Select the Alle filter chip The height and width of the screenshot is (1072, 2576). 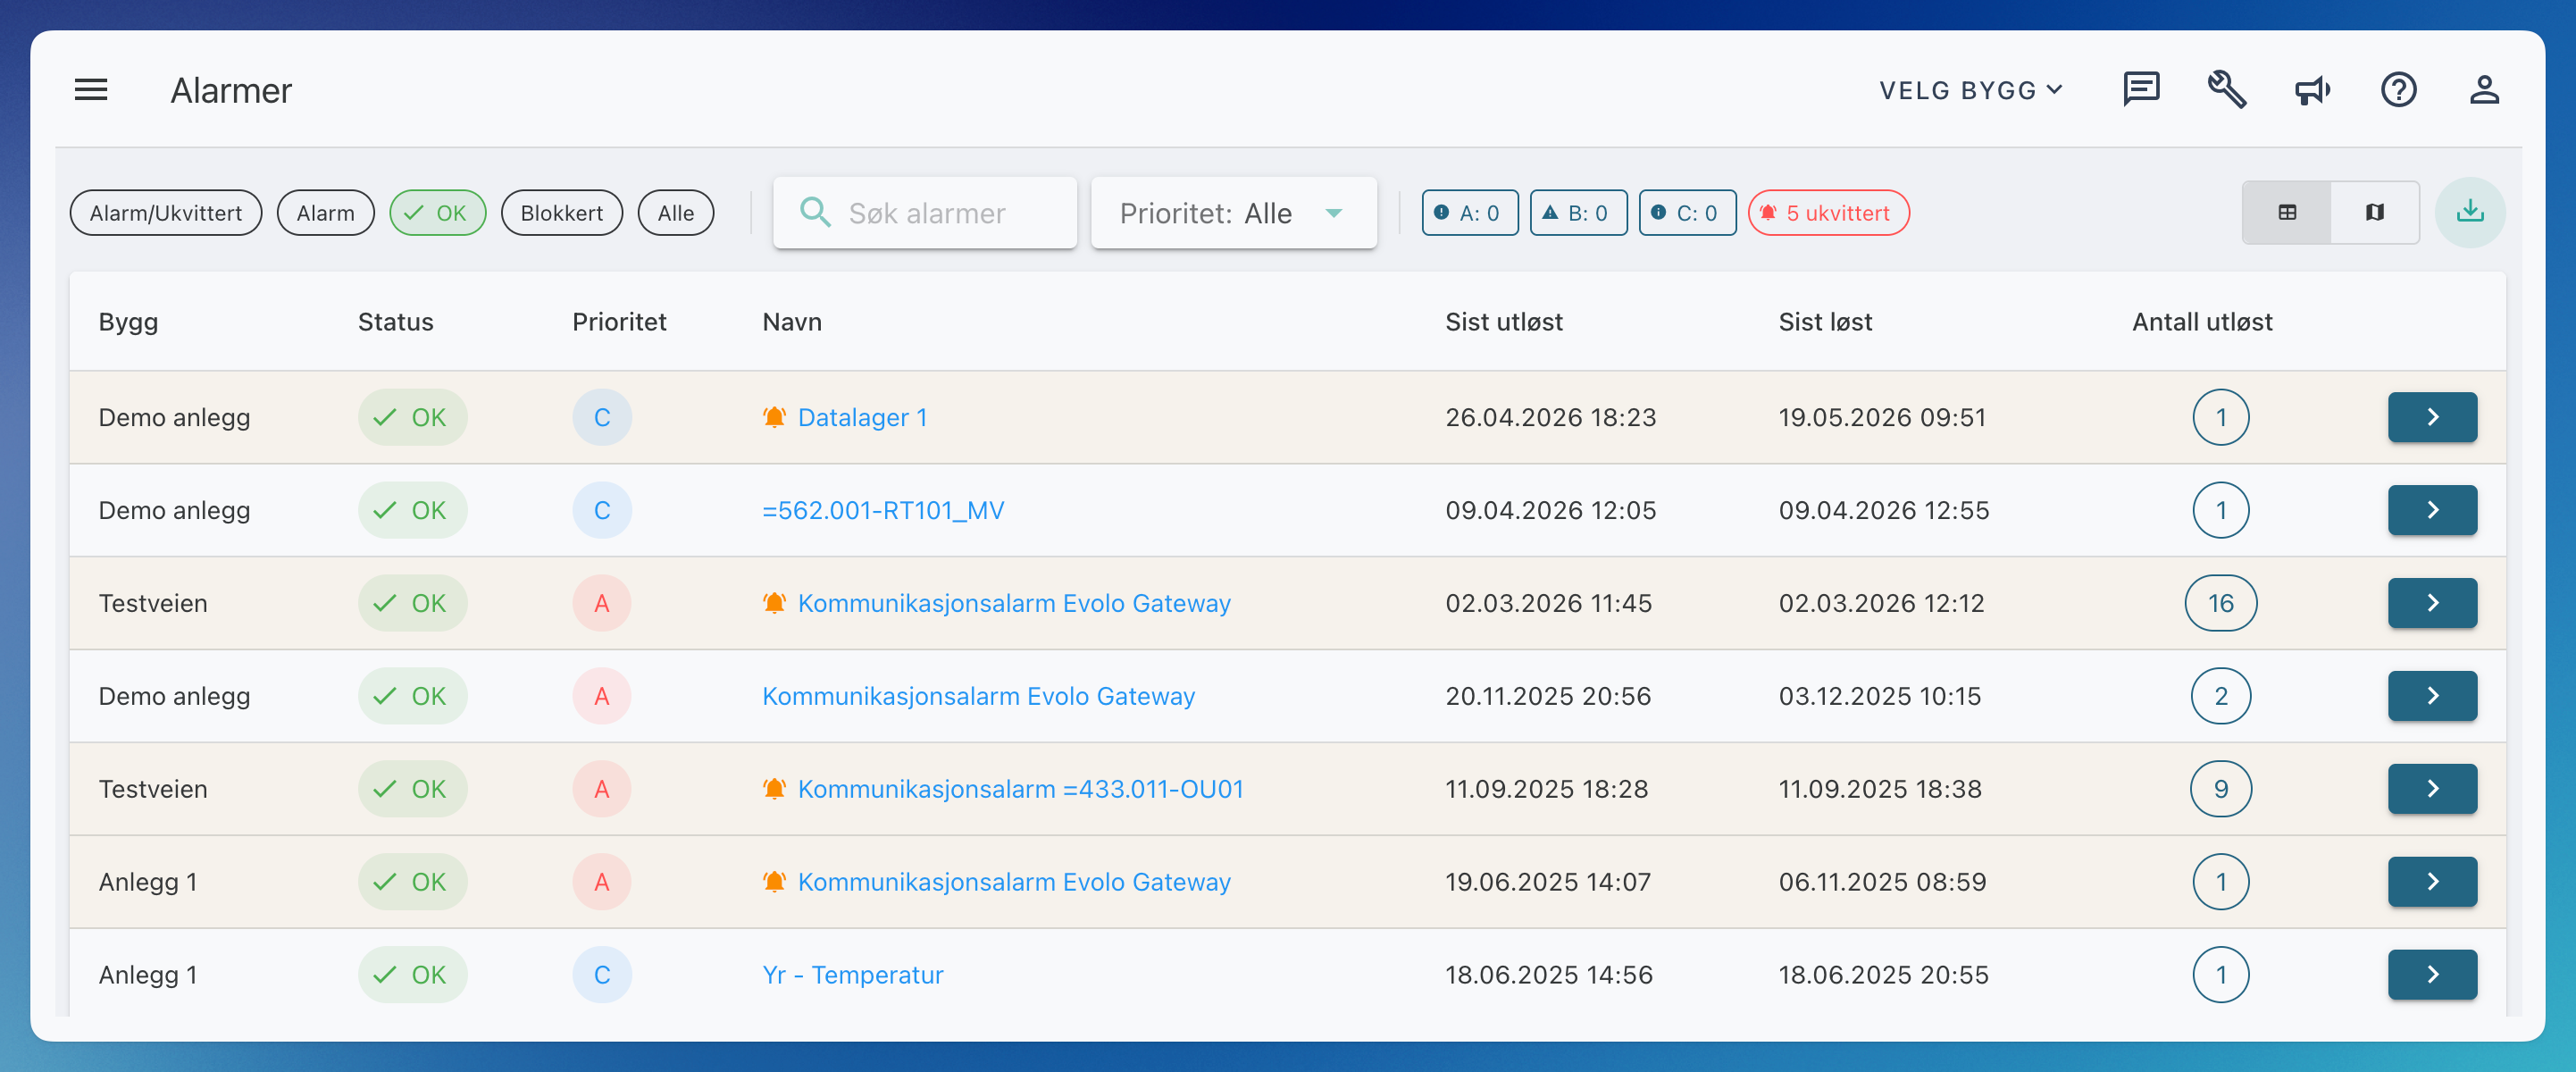[675, 213]
